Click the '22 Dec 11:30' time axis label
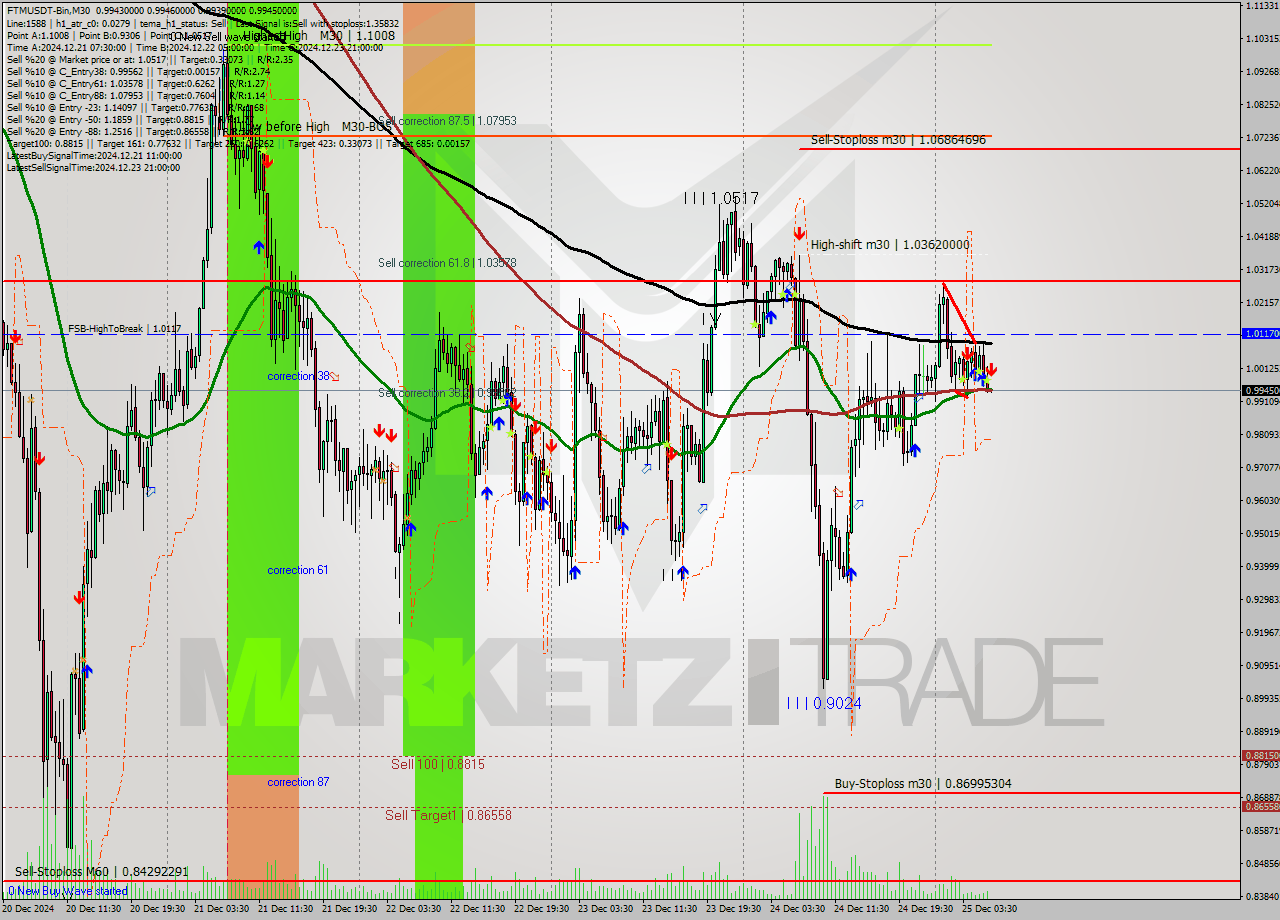This screenshot has width=1280, height=920. click(x=478, y=910)
